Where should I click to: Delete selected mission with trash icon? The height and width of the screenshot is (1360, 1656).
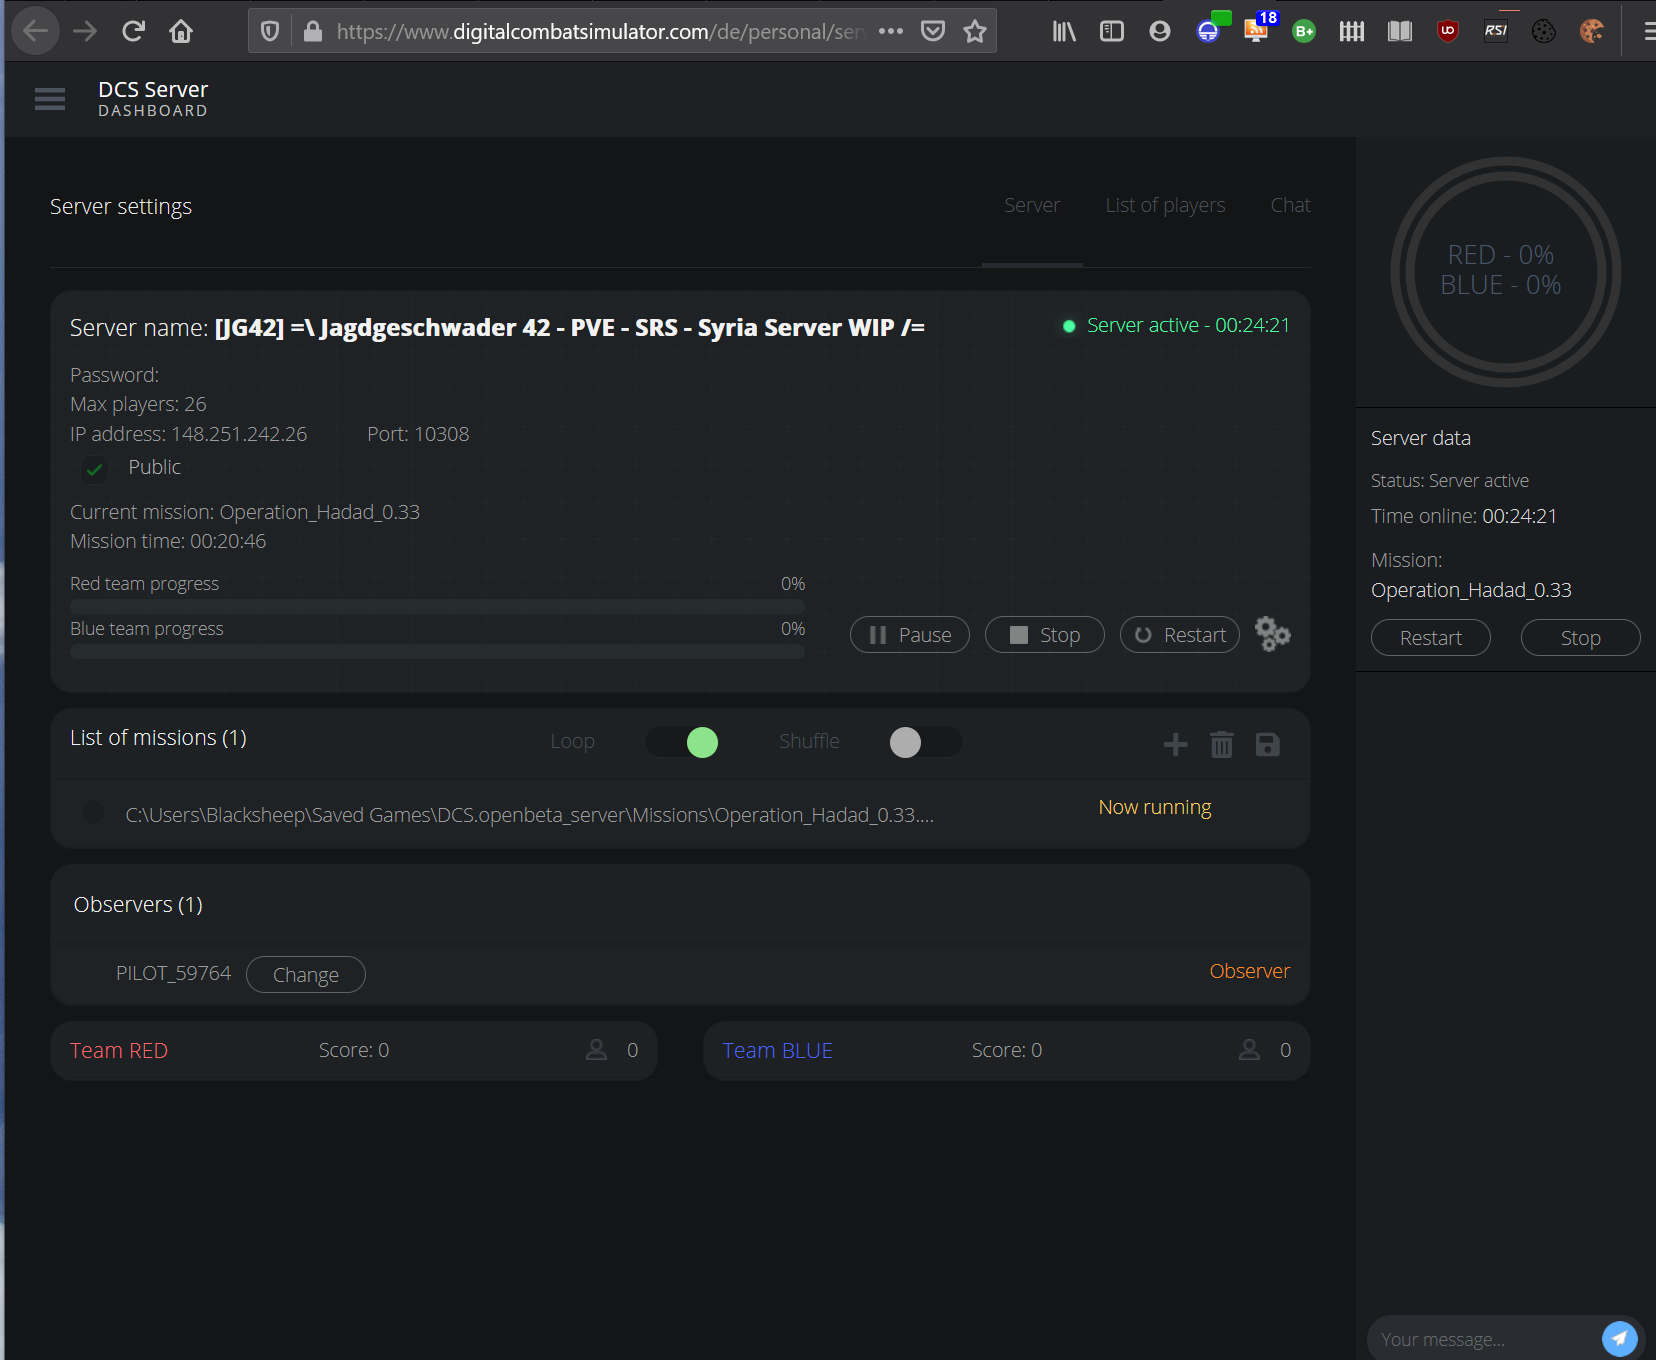coord(1222,744)
